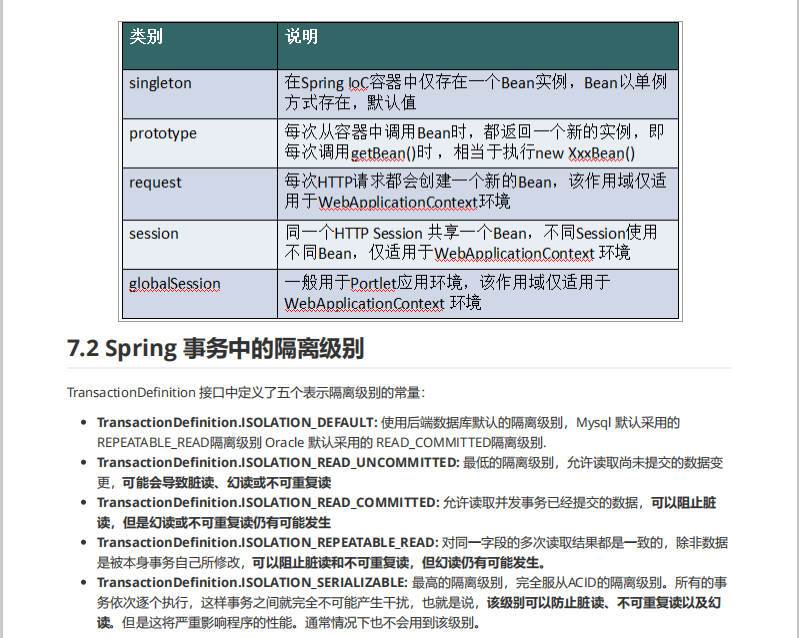799x638 pixels.
Task: Select the 'singleton' table cell
Action: [200, 94]
